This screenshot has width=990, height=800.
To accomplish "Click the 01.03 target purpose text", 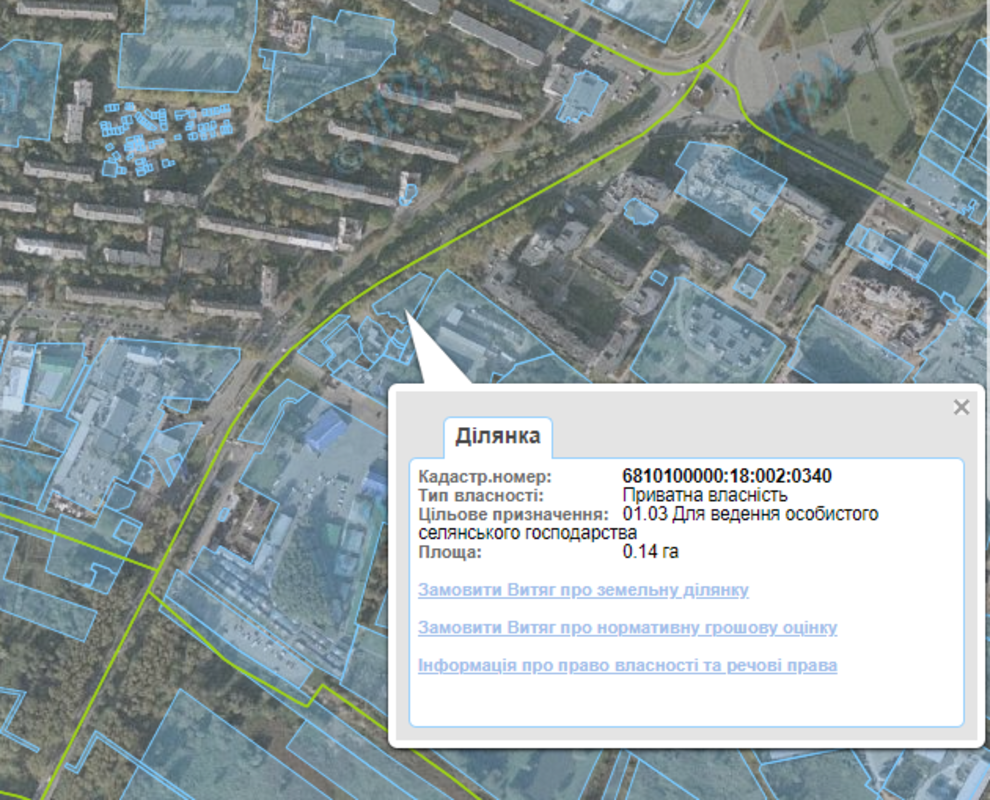I will point(750,514).
